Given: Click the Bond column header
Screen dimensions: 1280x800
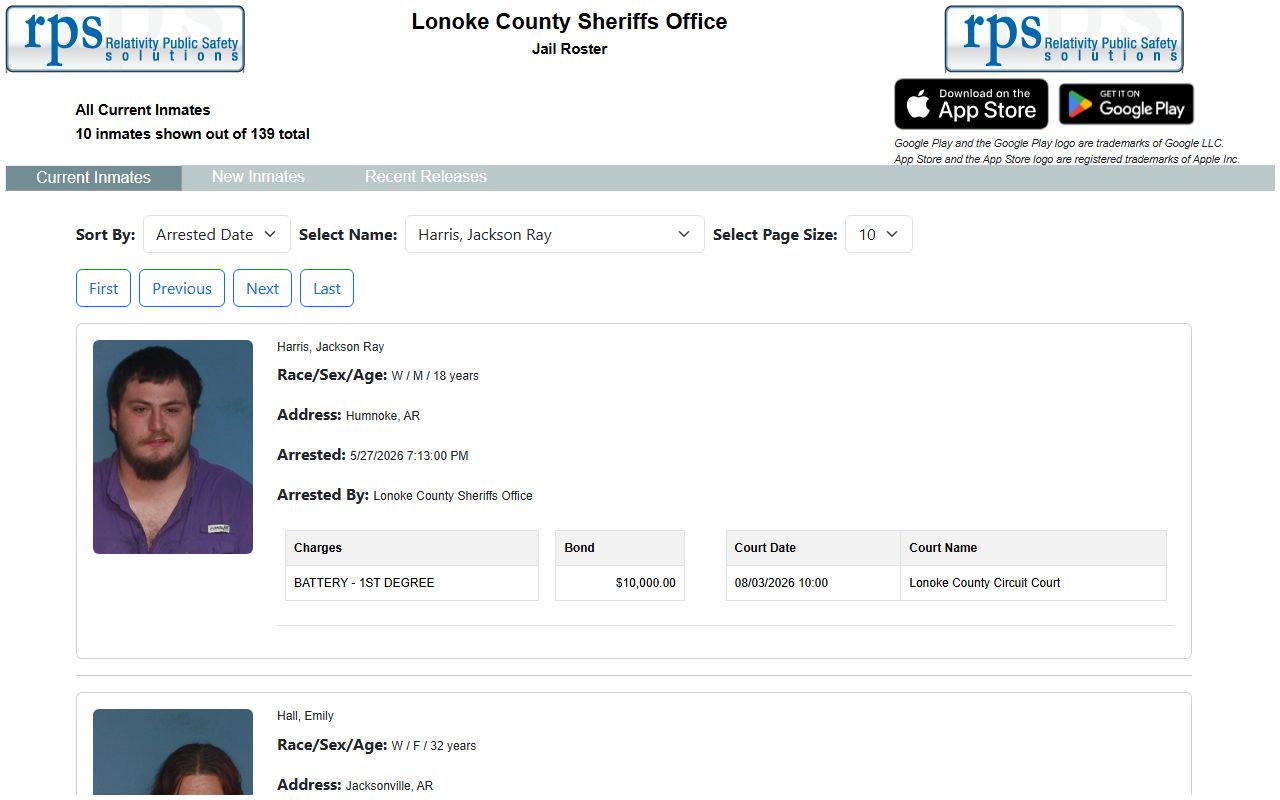Looking at the screenshot, I should 620,548.
